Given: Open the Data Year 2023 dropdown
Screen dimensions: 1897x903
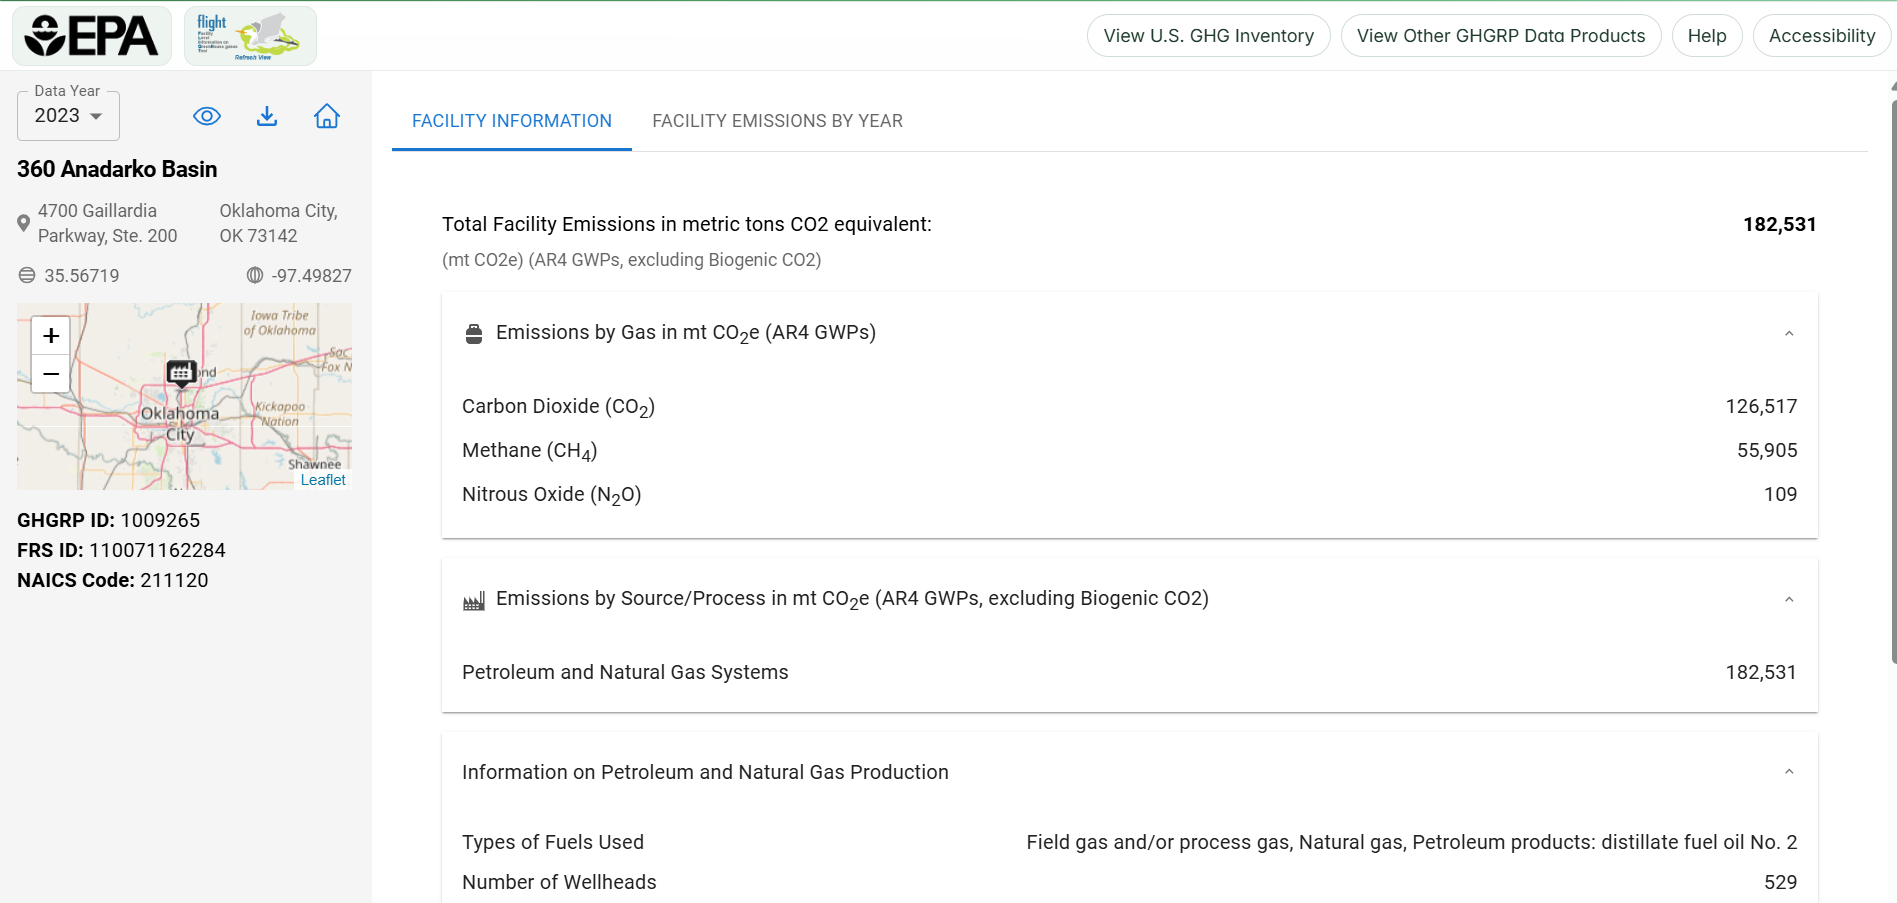Looking at the screenshot, I should [67, 115].
